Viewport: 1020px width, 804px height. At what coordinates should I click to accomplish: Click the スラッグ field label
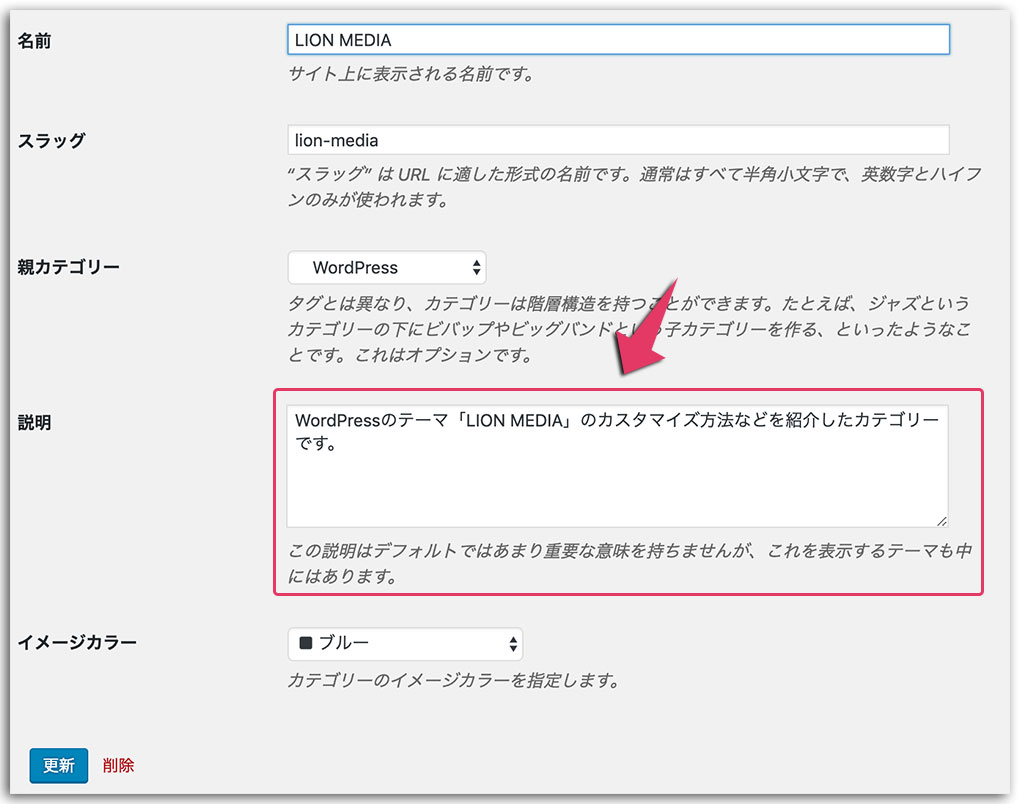click(51, 141)
